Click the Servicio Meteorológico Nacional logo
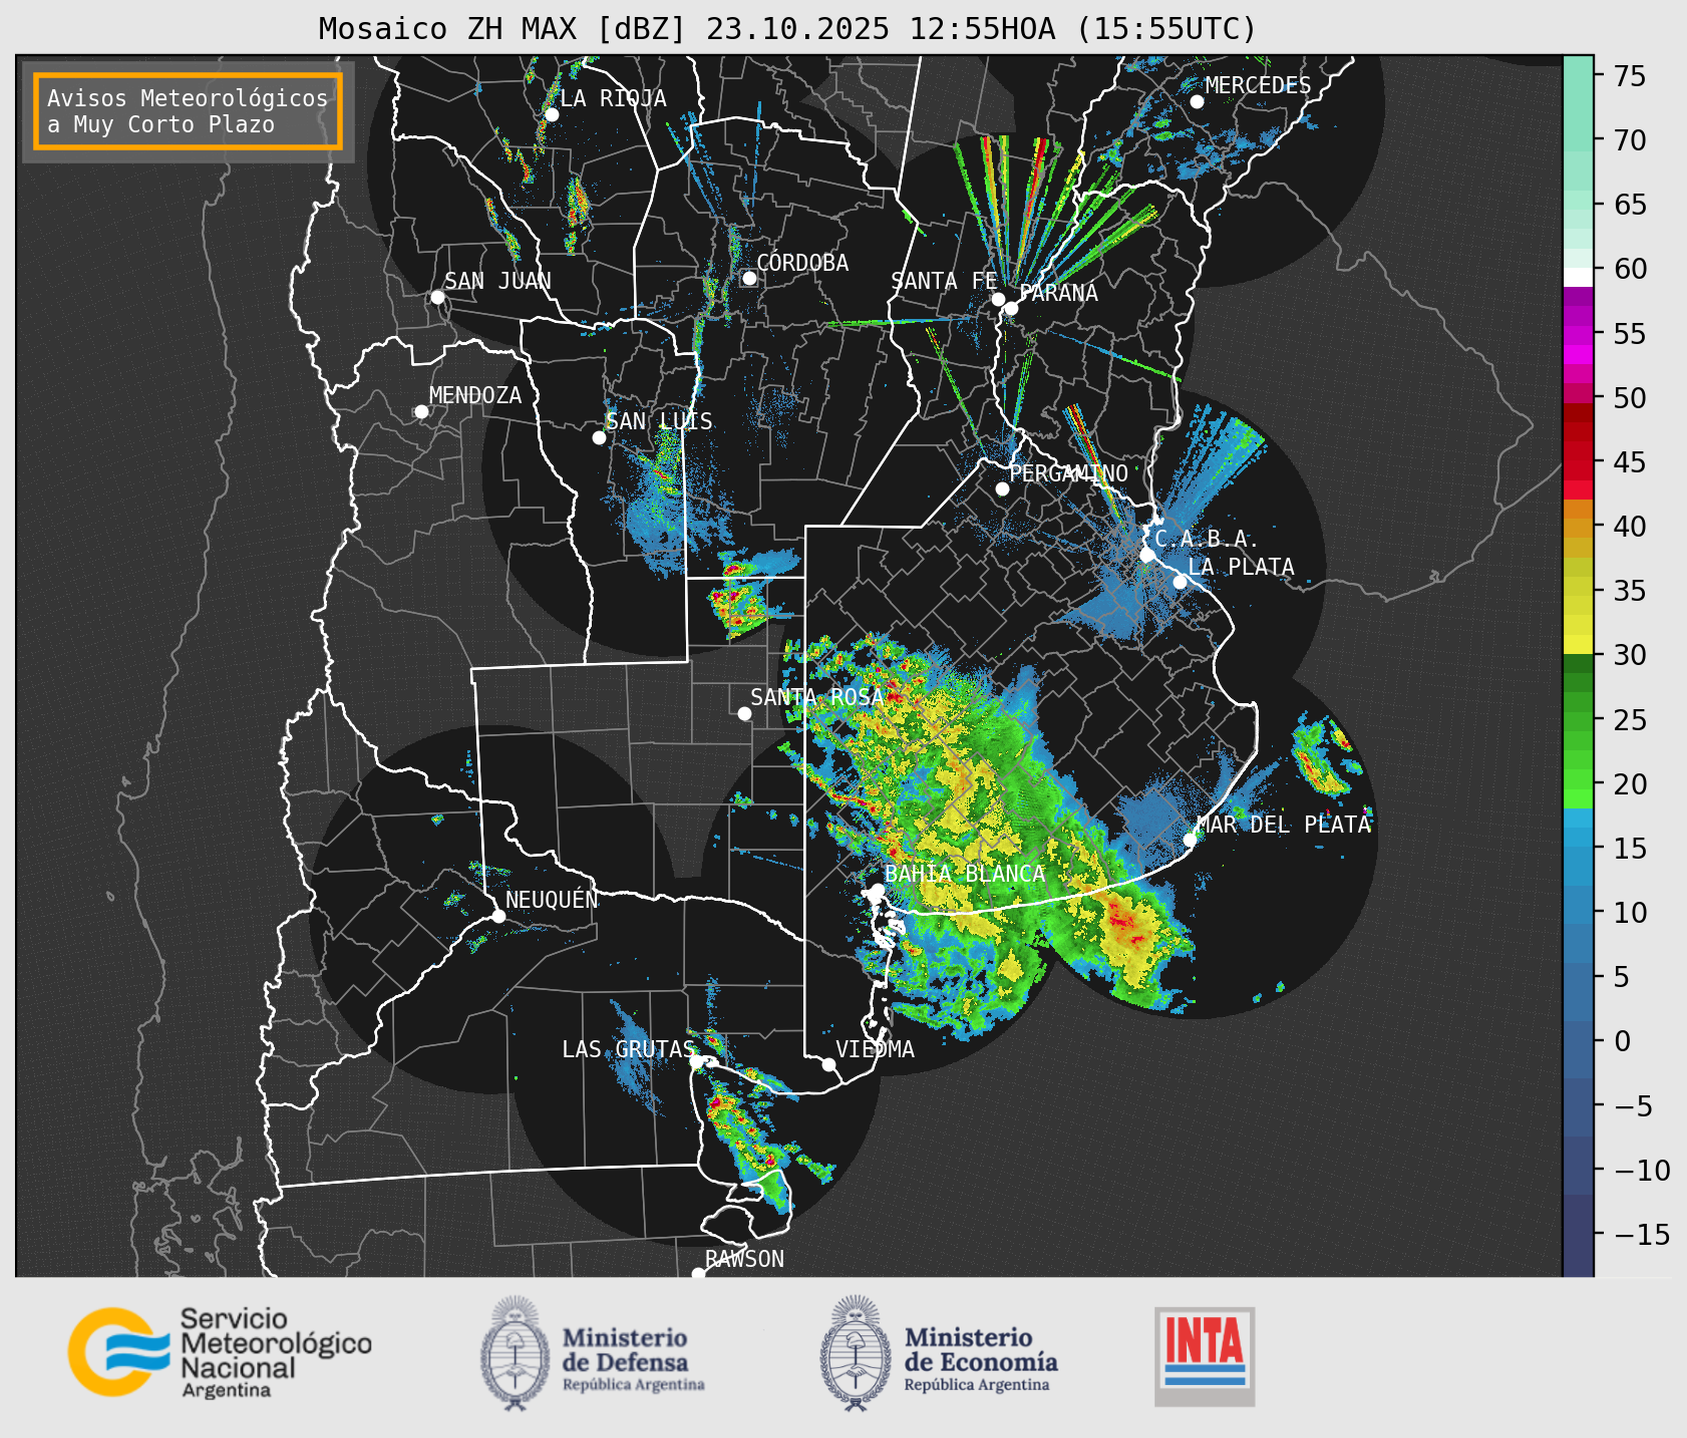Image resolution: width=1687 pixels, height=1438 pixels. tap(220, 1352)
